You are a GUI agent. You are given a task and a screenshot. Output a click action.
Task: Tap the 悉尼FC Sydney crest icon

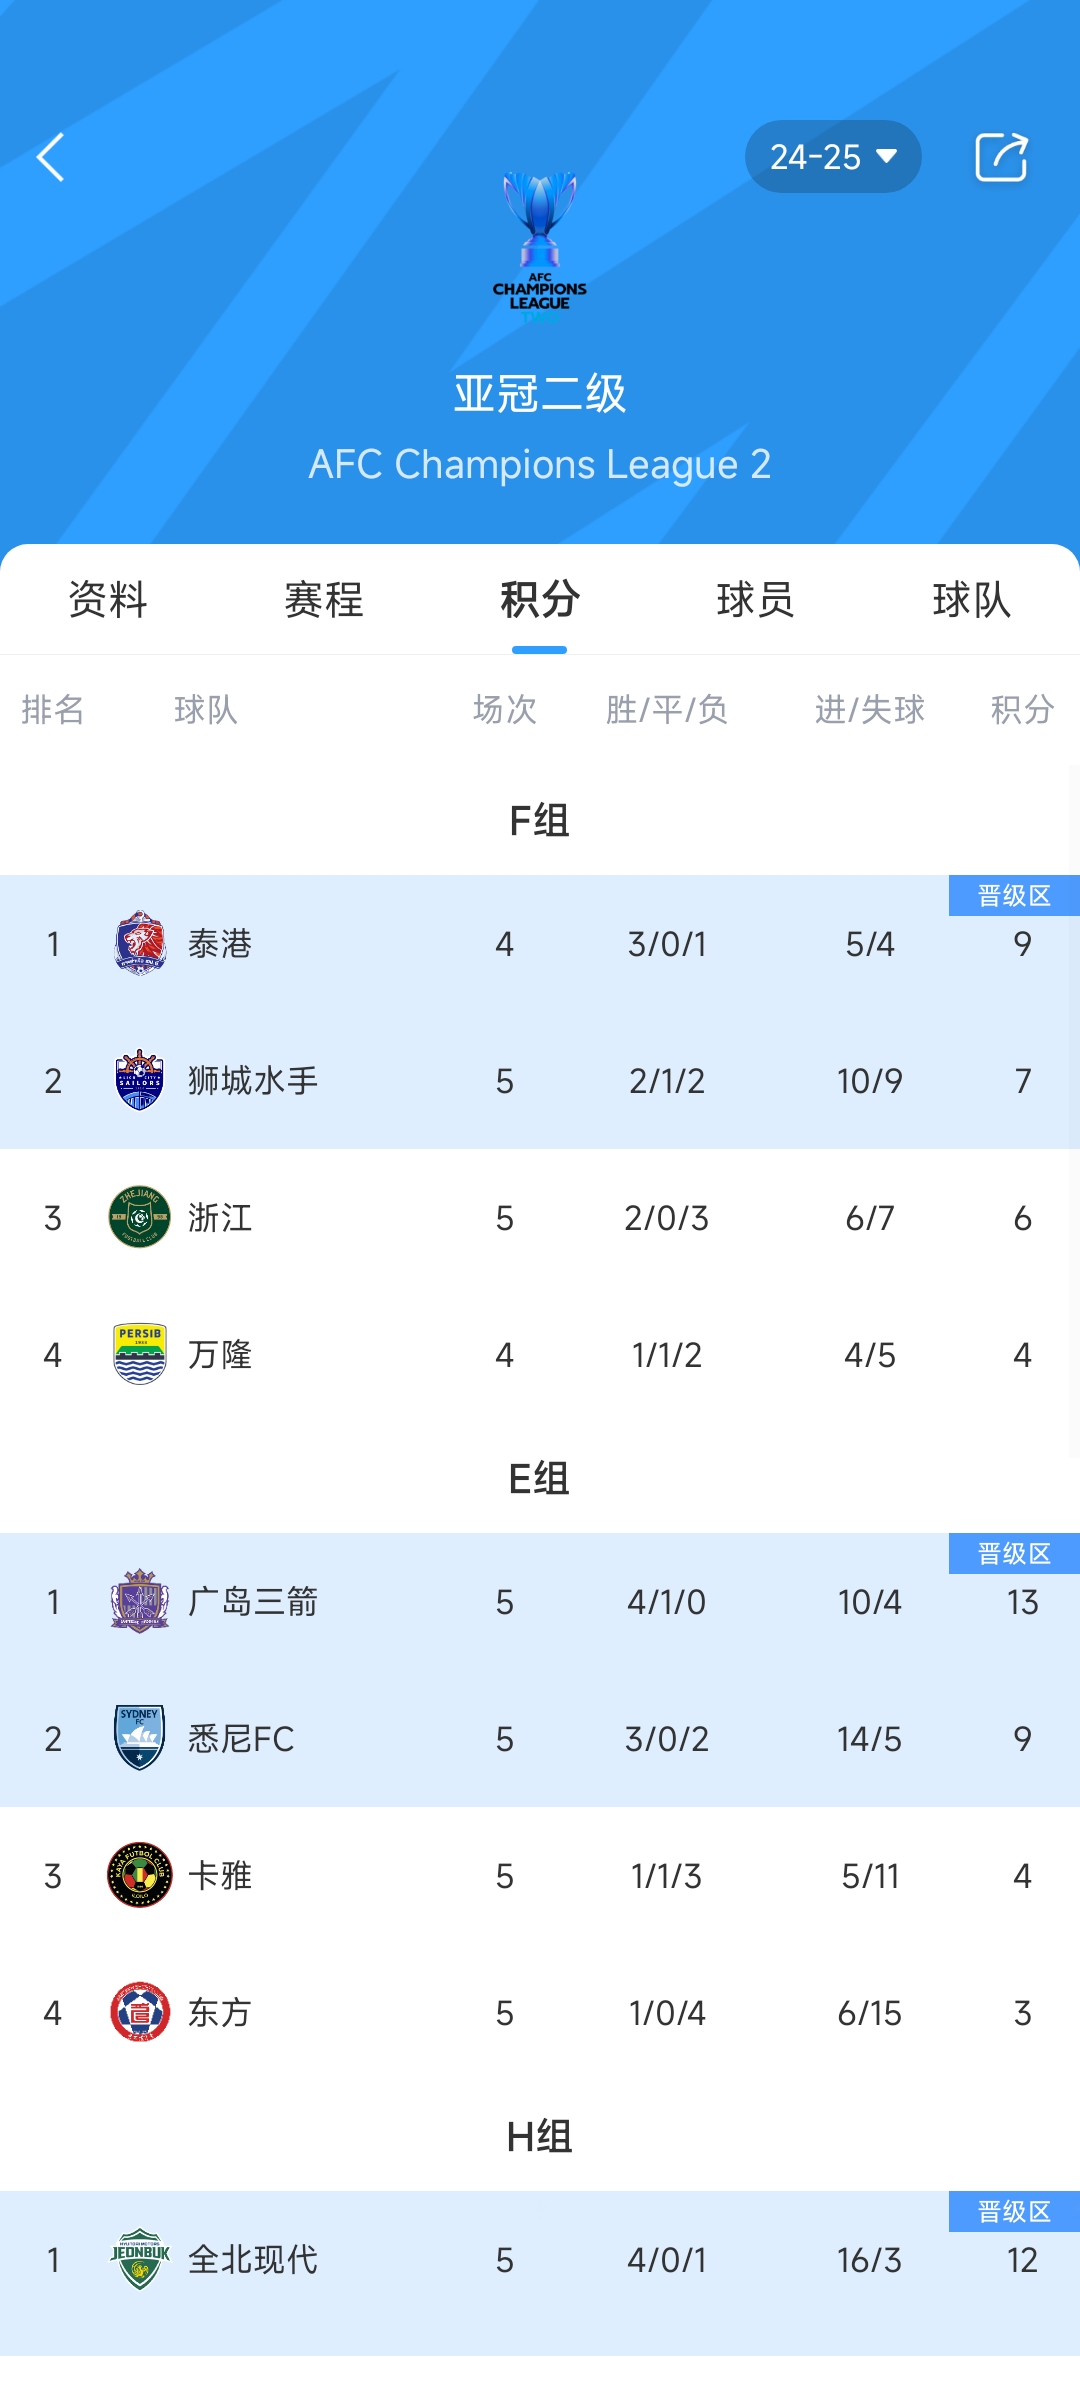tap(140, 1738)
